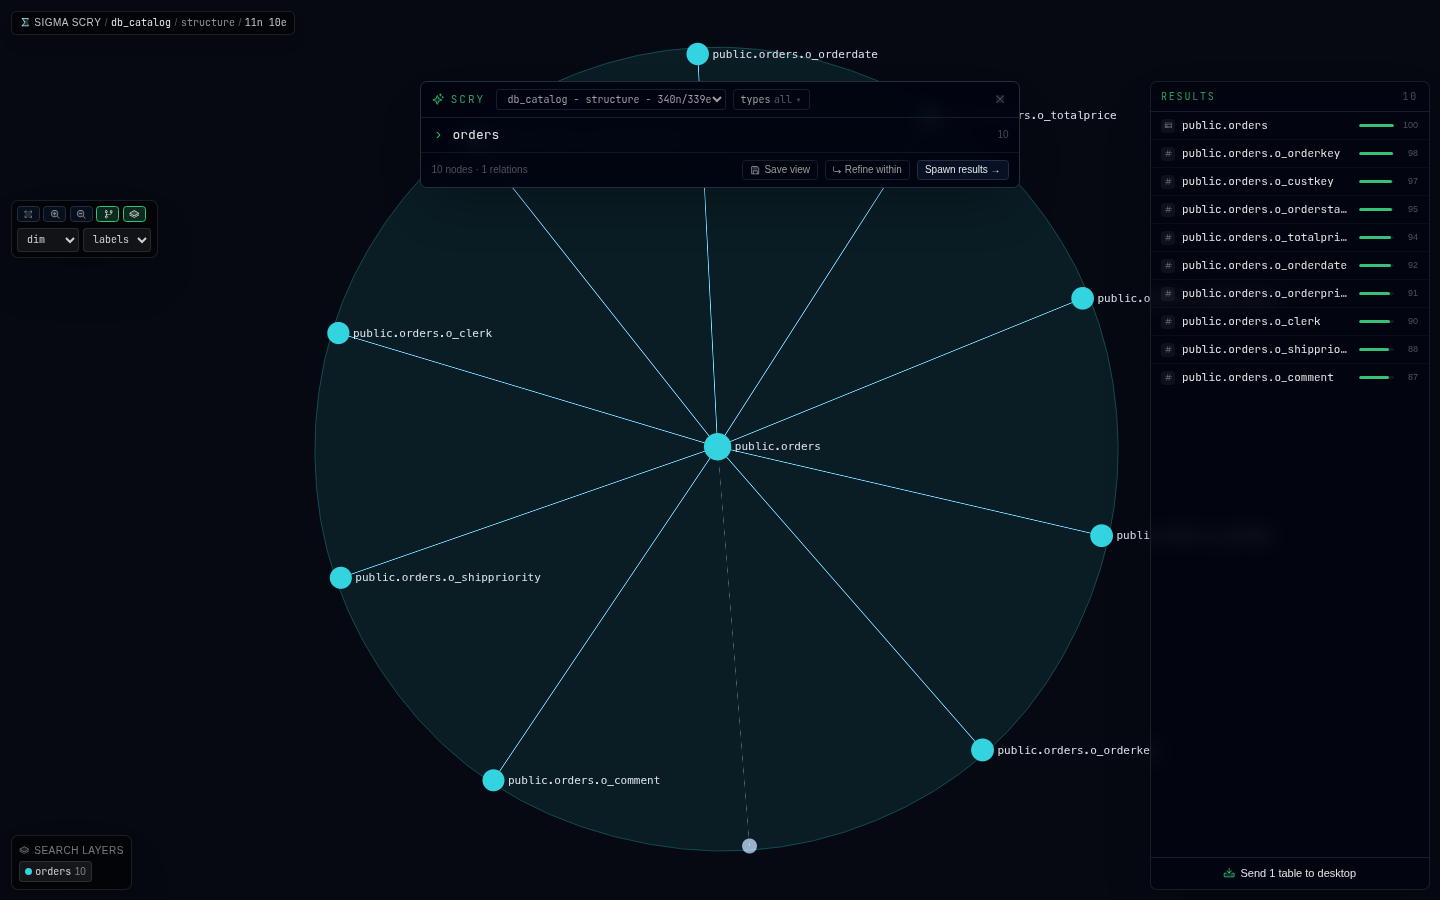Open the labels dropdown
Screen dimensions: 1440x900
coord(117,240)
